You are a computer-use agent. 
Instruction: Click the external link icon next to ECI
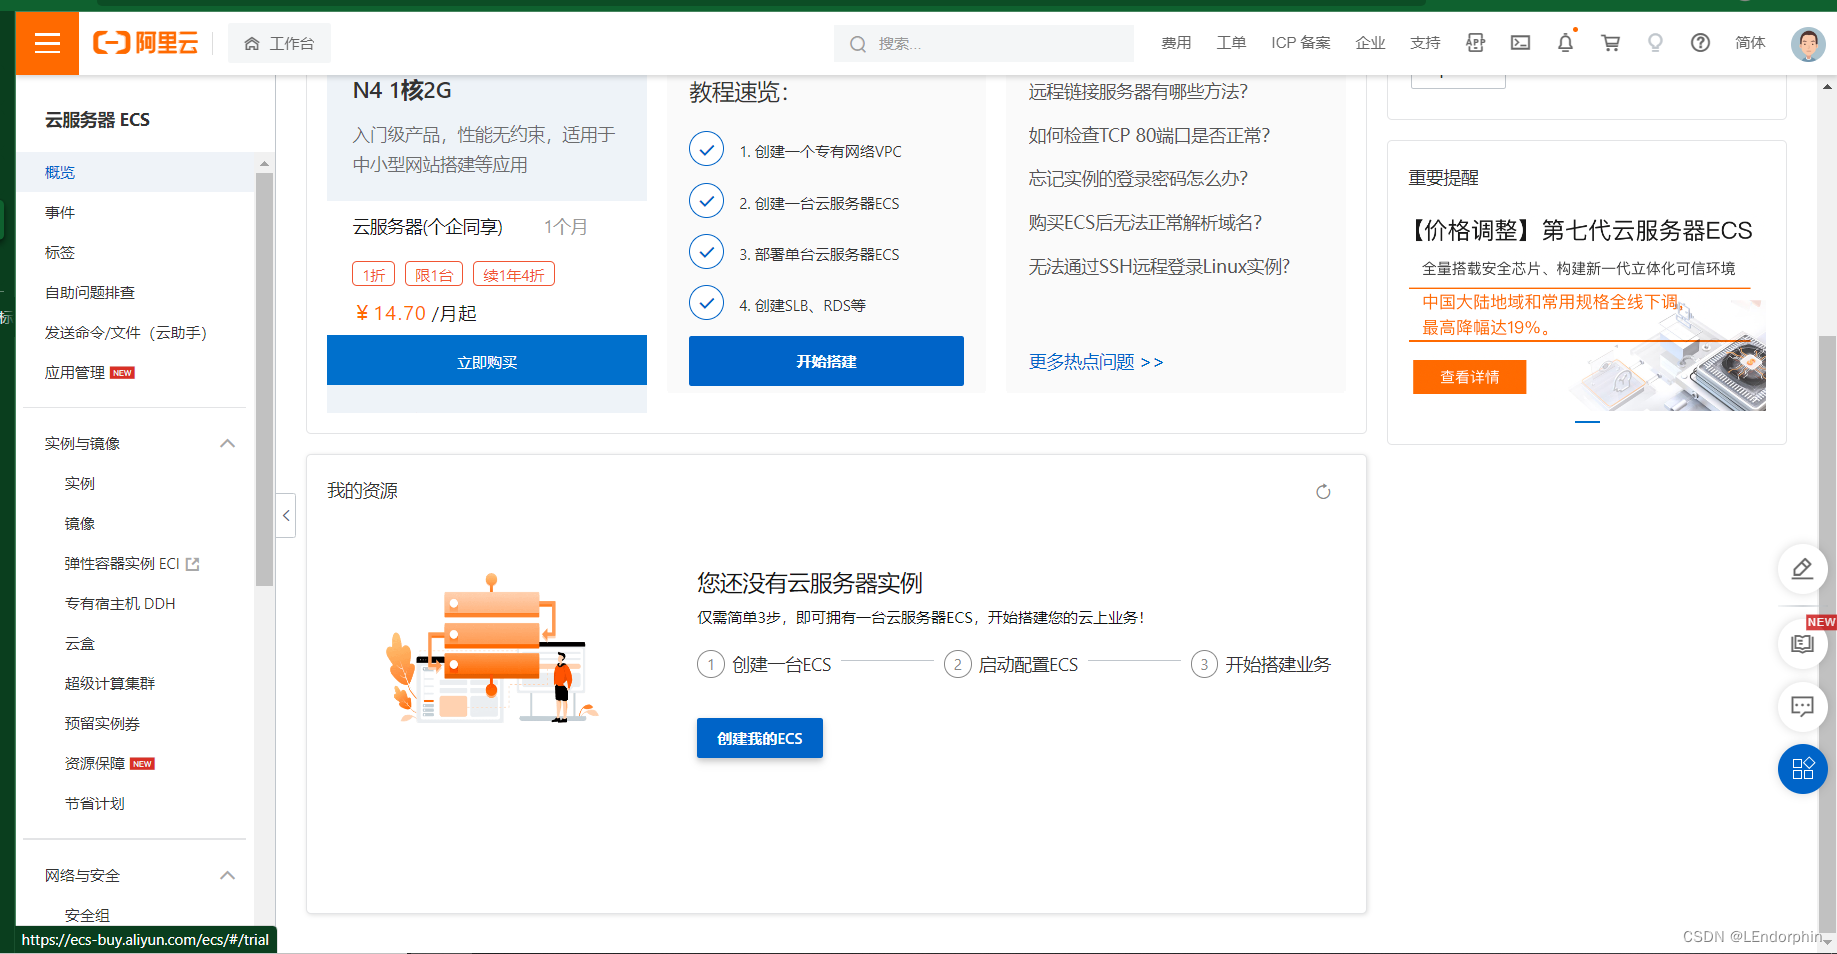pos(193,564)
